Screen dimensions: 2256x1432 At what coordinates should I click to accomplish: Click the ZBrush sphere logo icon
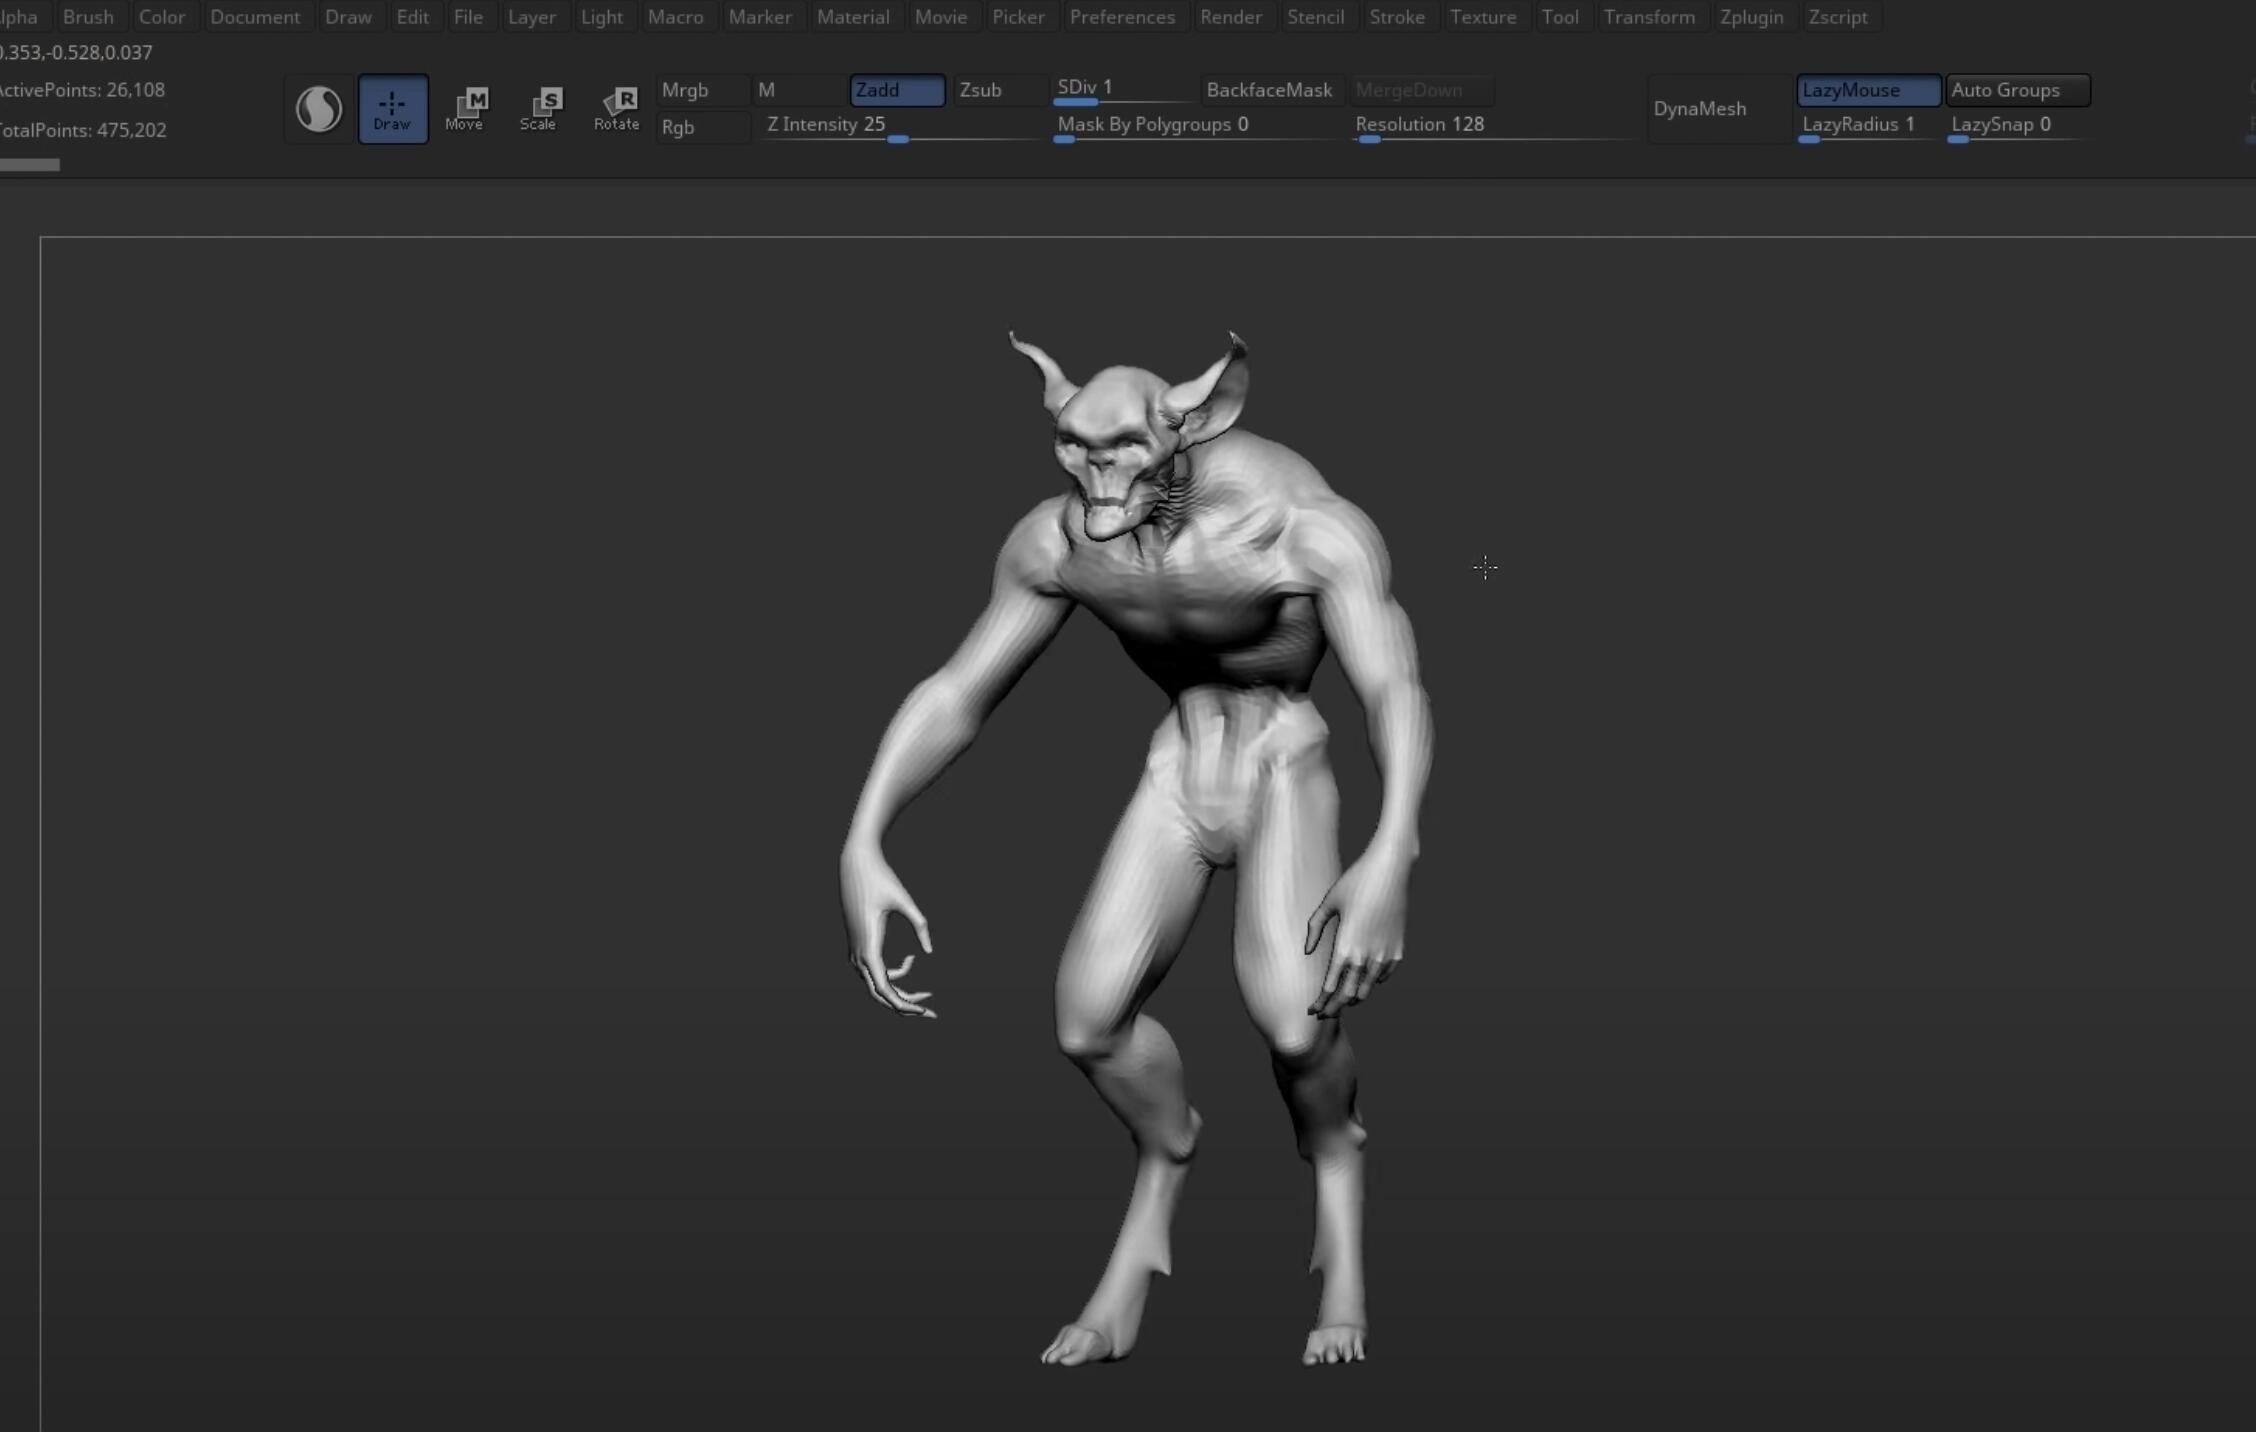point(316,109)
